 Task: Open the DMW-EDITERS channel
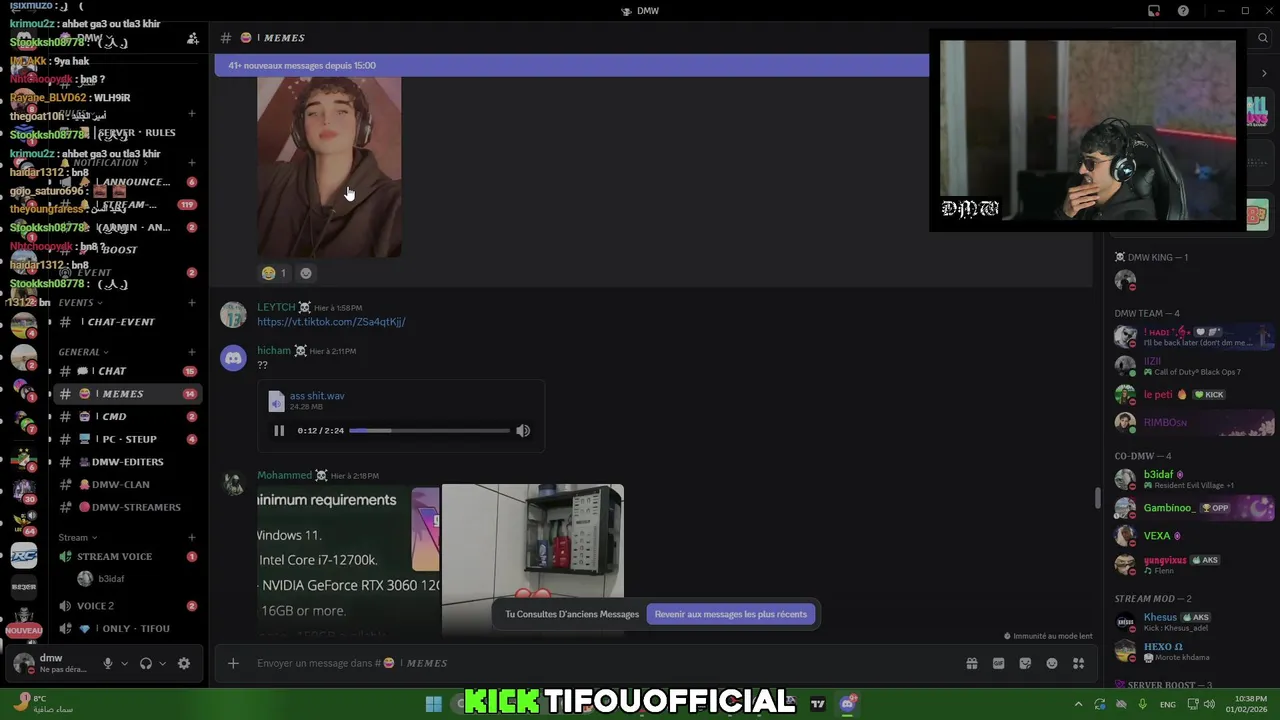[x=126, y=462]
